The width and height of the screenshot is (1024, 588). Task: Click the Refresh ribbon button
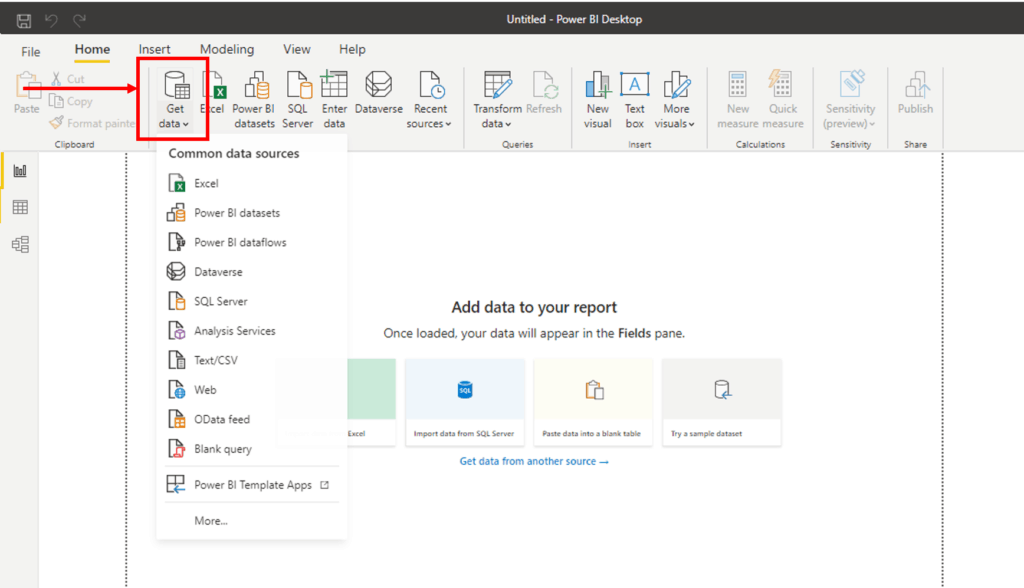coord(544,93)
